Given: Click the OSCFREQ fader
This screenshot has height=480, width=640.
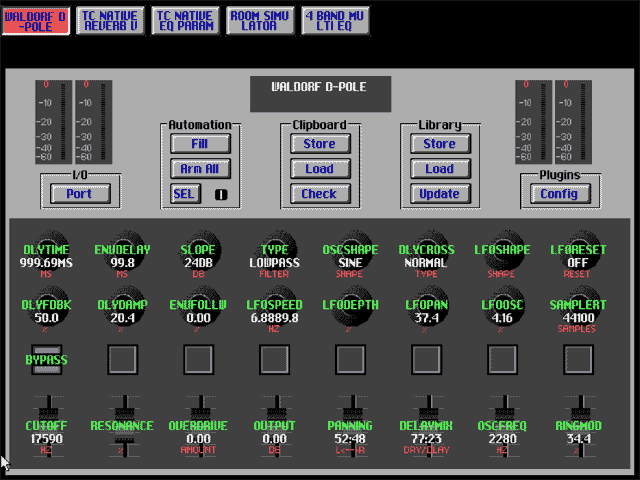Looking at the screenshot, I should click(504, 426).
